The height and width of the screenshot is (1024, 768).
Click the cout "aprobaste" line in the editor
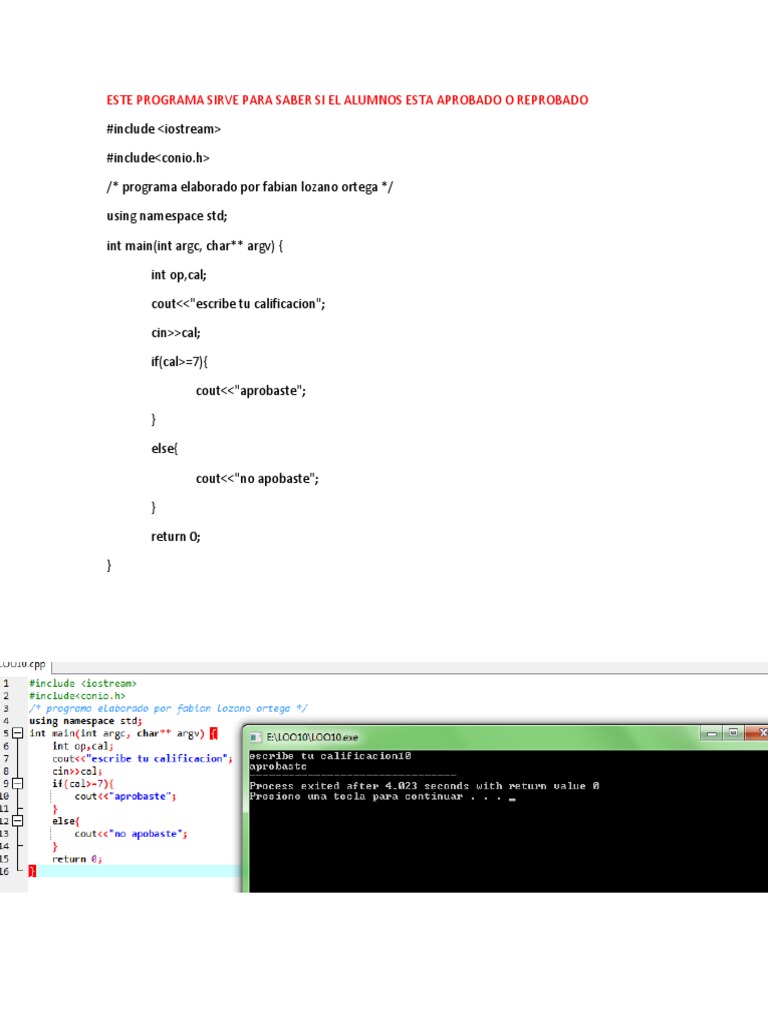[125, 796]
